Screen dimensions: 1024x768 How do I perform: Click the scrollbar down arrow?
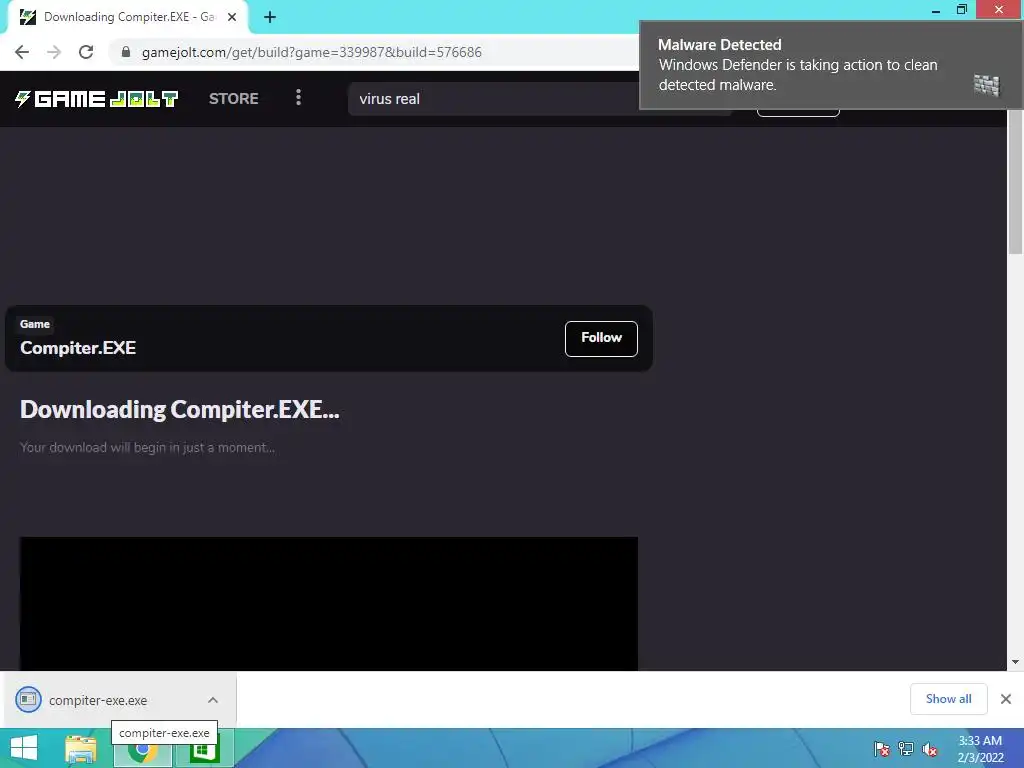tap(1015, 662)
